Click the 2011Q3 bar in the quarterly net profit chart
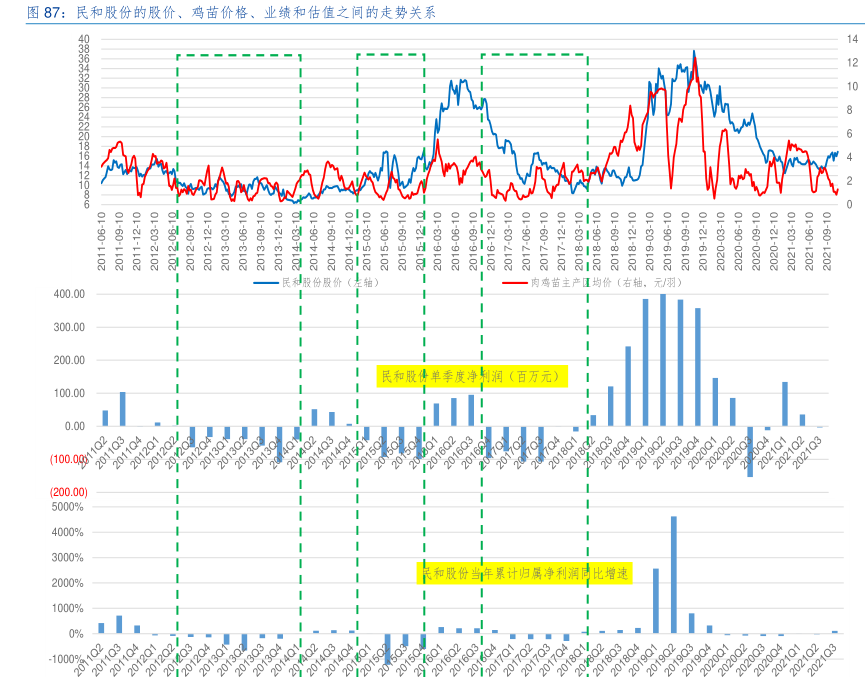Viewport: 865px width, 677px height. tap(122, 409)
